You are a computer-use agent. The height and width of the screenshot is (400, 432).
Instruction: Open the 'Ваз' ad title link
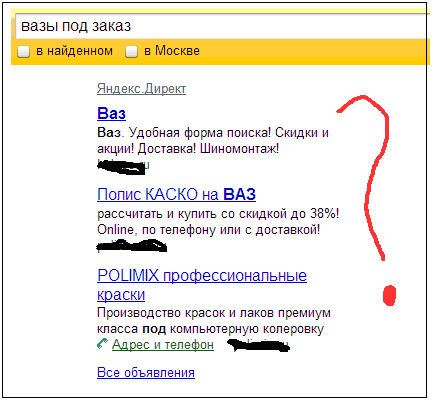pos(111,113)
